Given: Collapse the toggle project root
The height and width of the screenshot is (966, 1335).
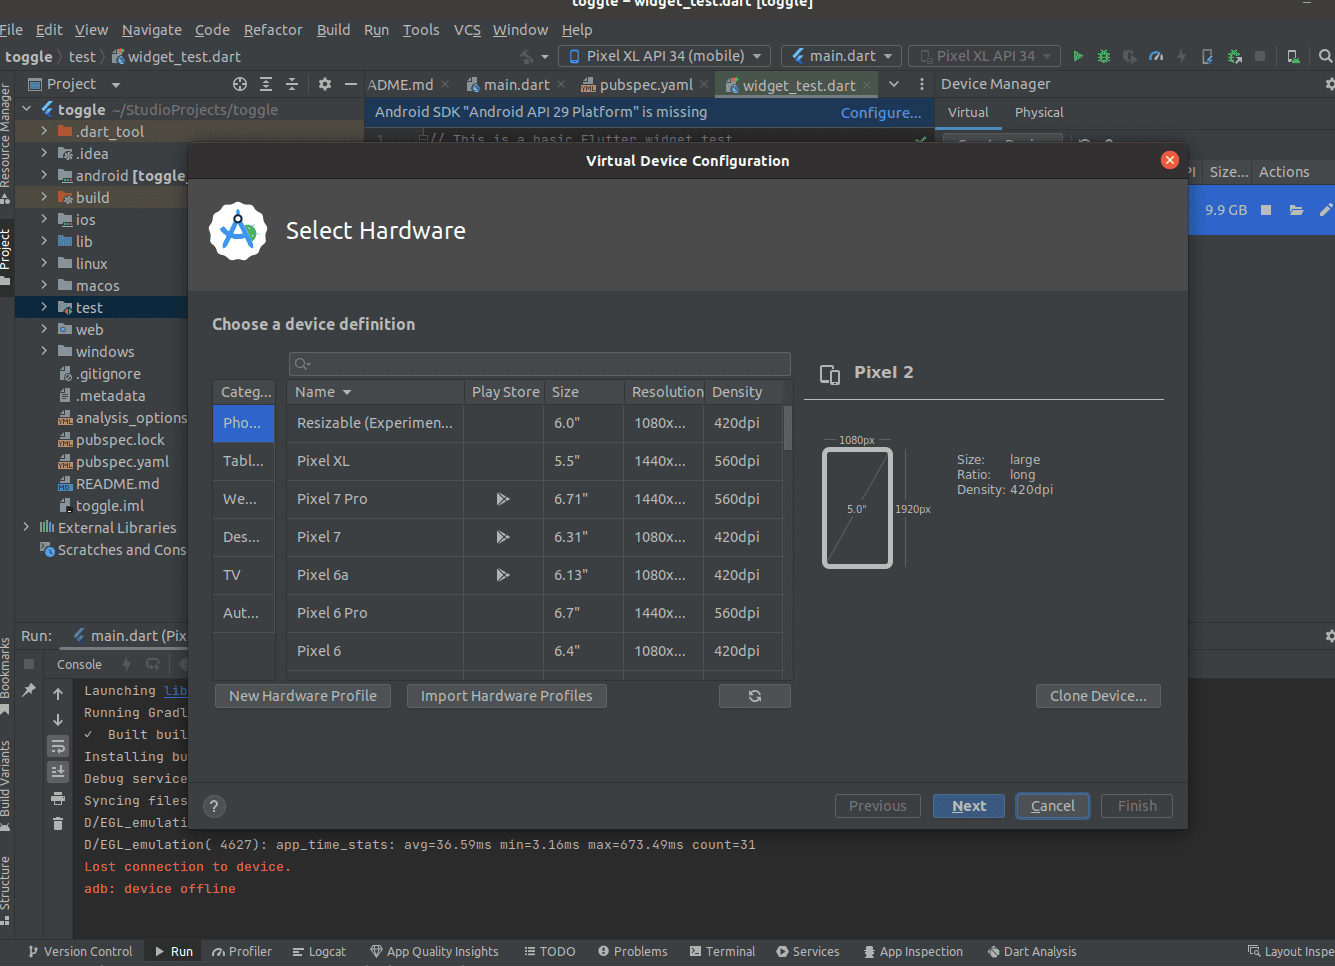Looking at the screenshot, I should click(26, 109).
